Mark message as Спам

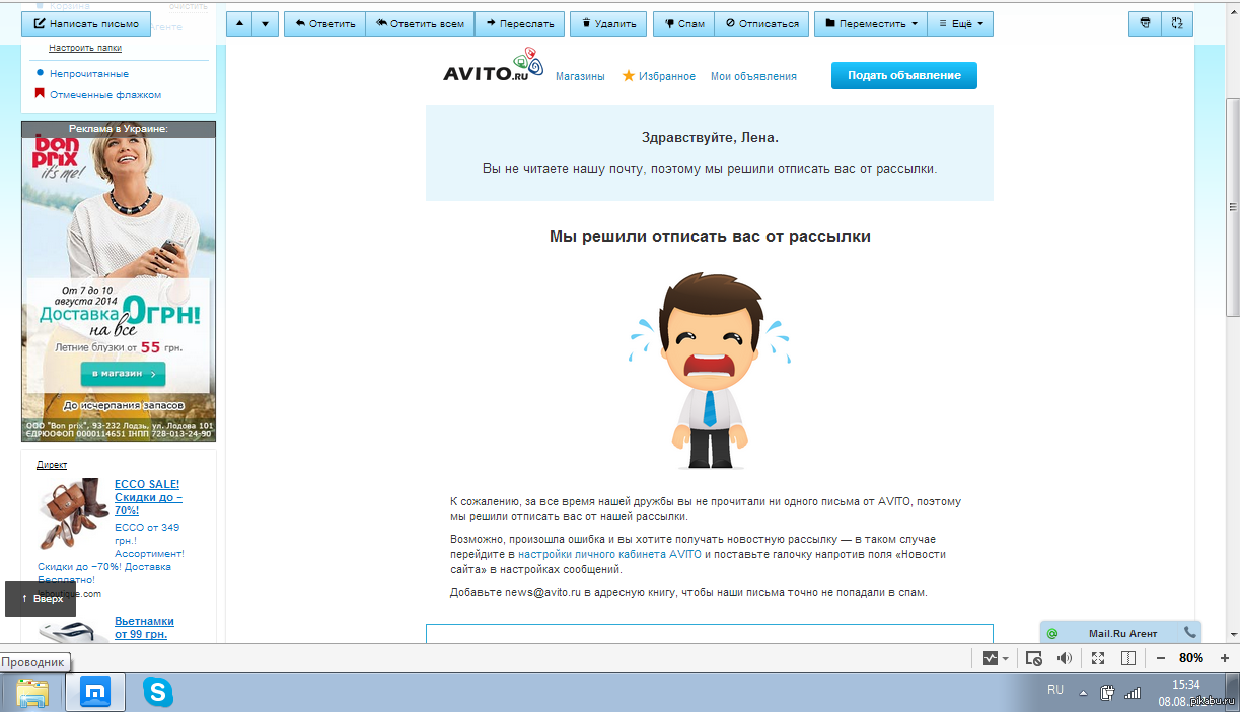point(683,24)
